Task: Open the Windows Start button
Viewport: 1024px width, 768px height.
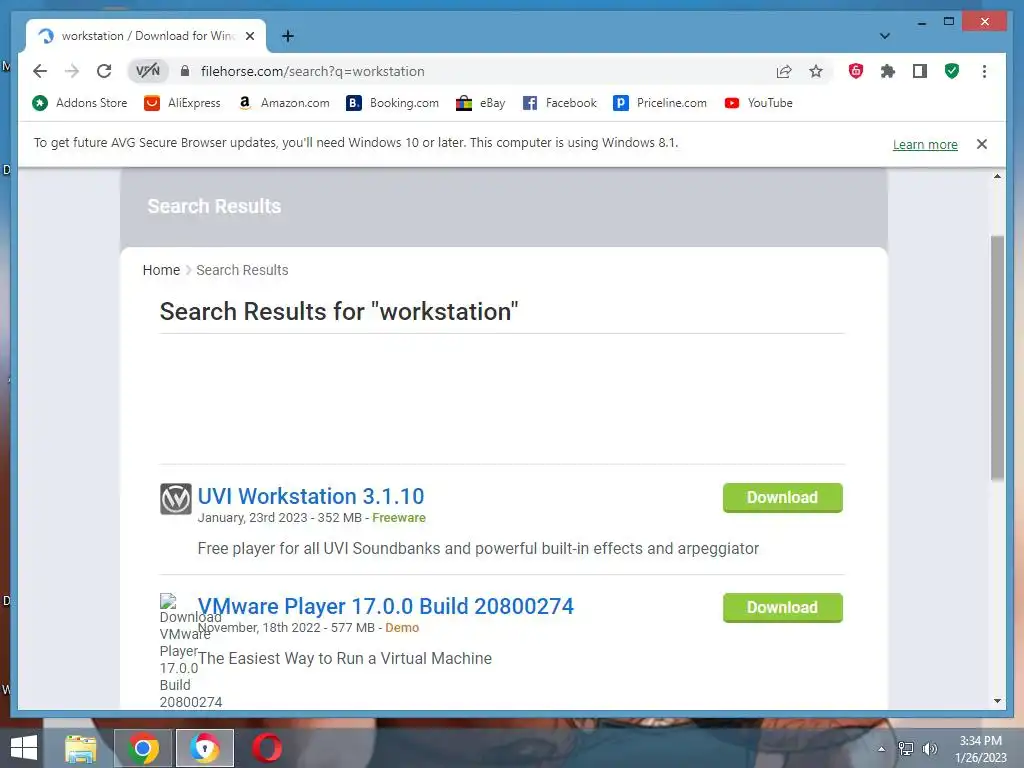Action: pos(24,748)
